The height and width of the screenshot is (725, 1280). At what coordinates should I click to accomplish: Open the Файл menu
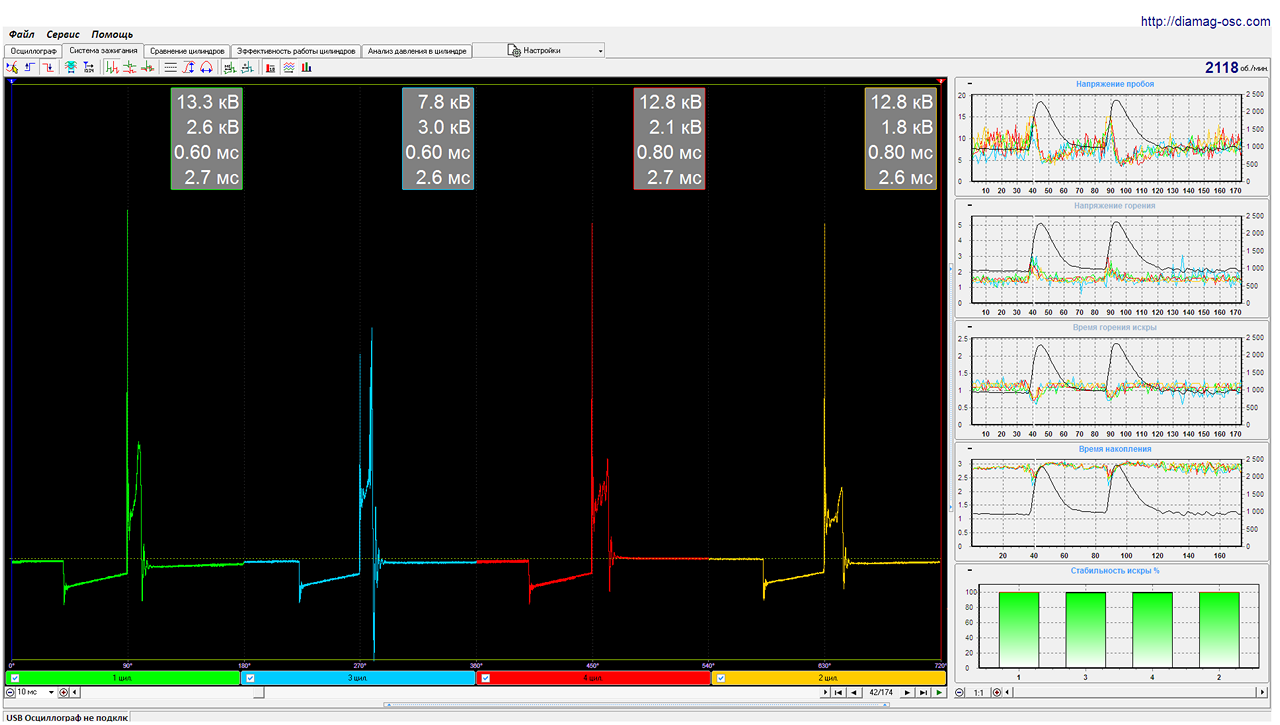click(x=21, y=34)
